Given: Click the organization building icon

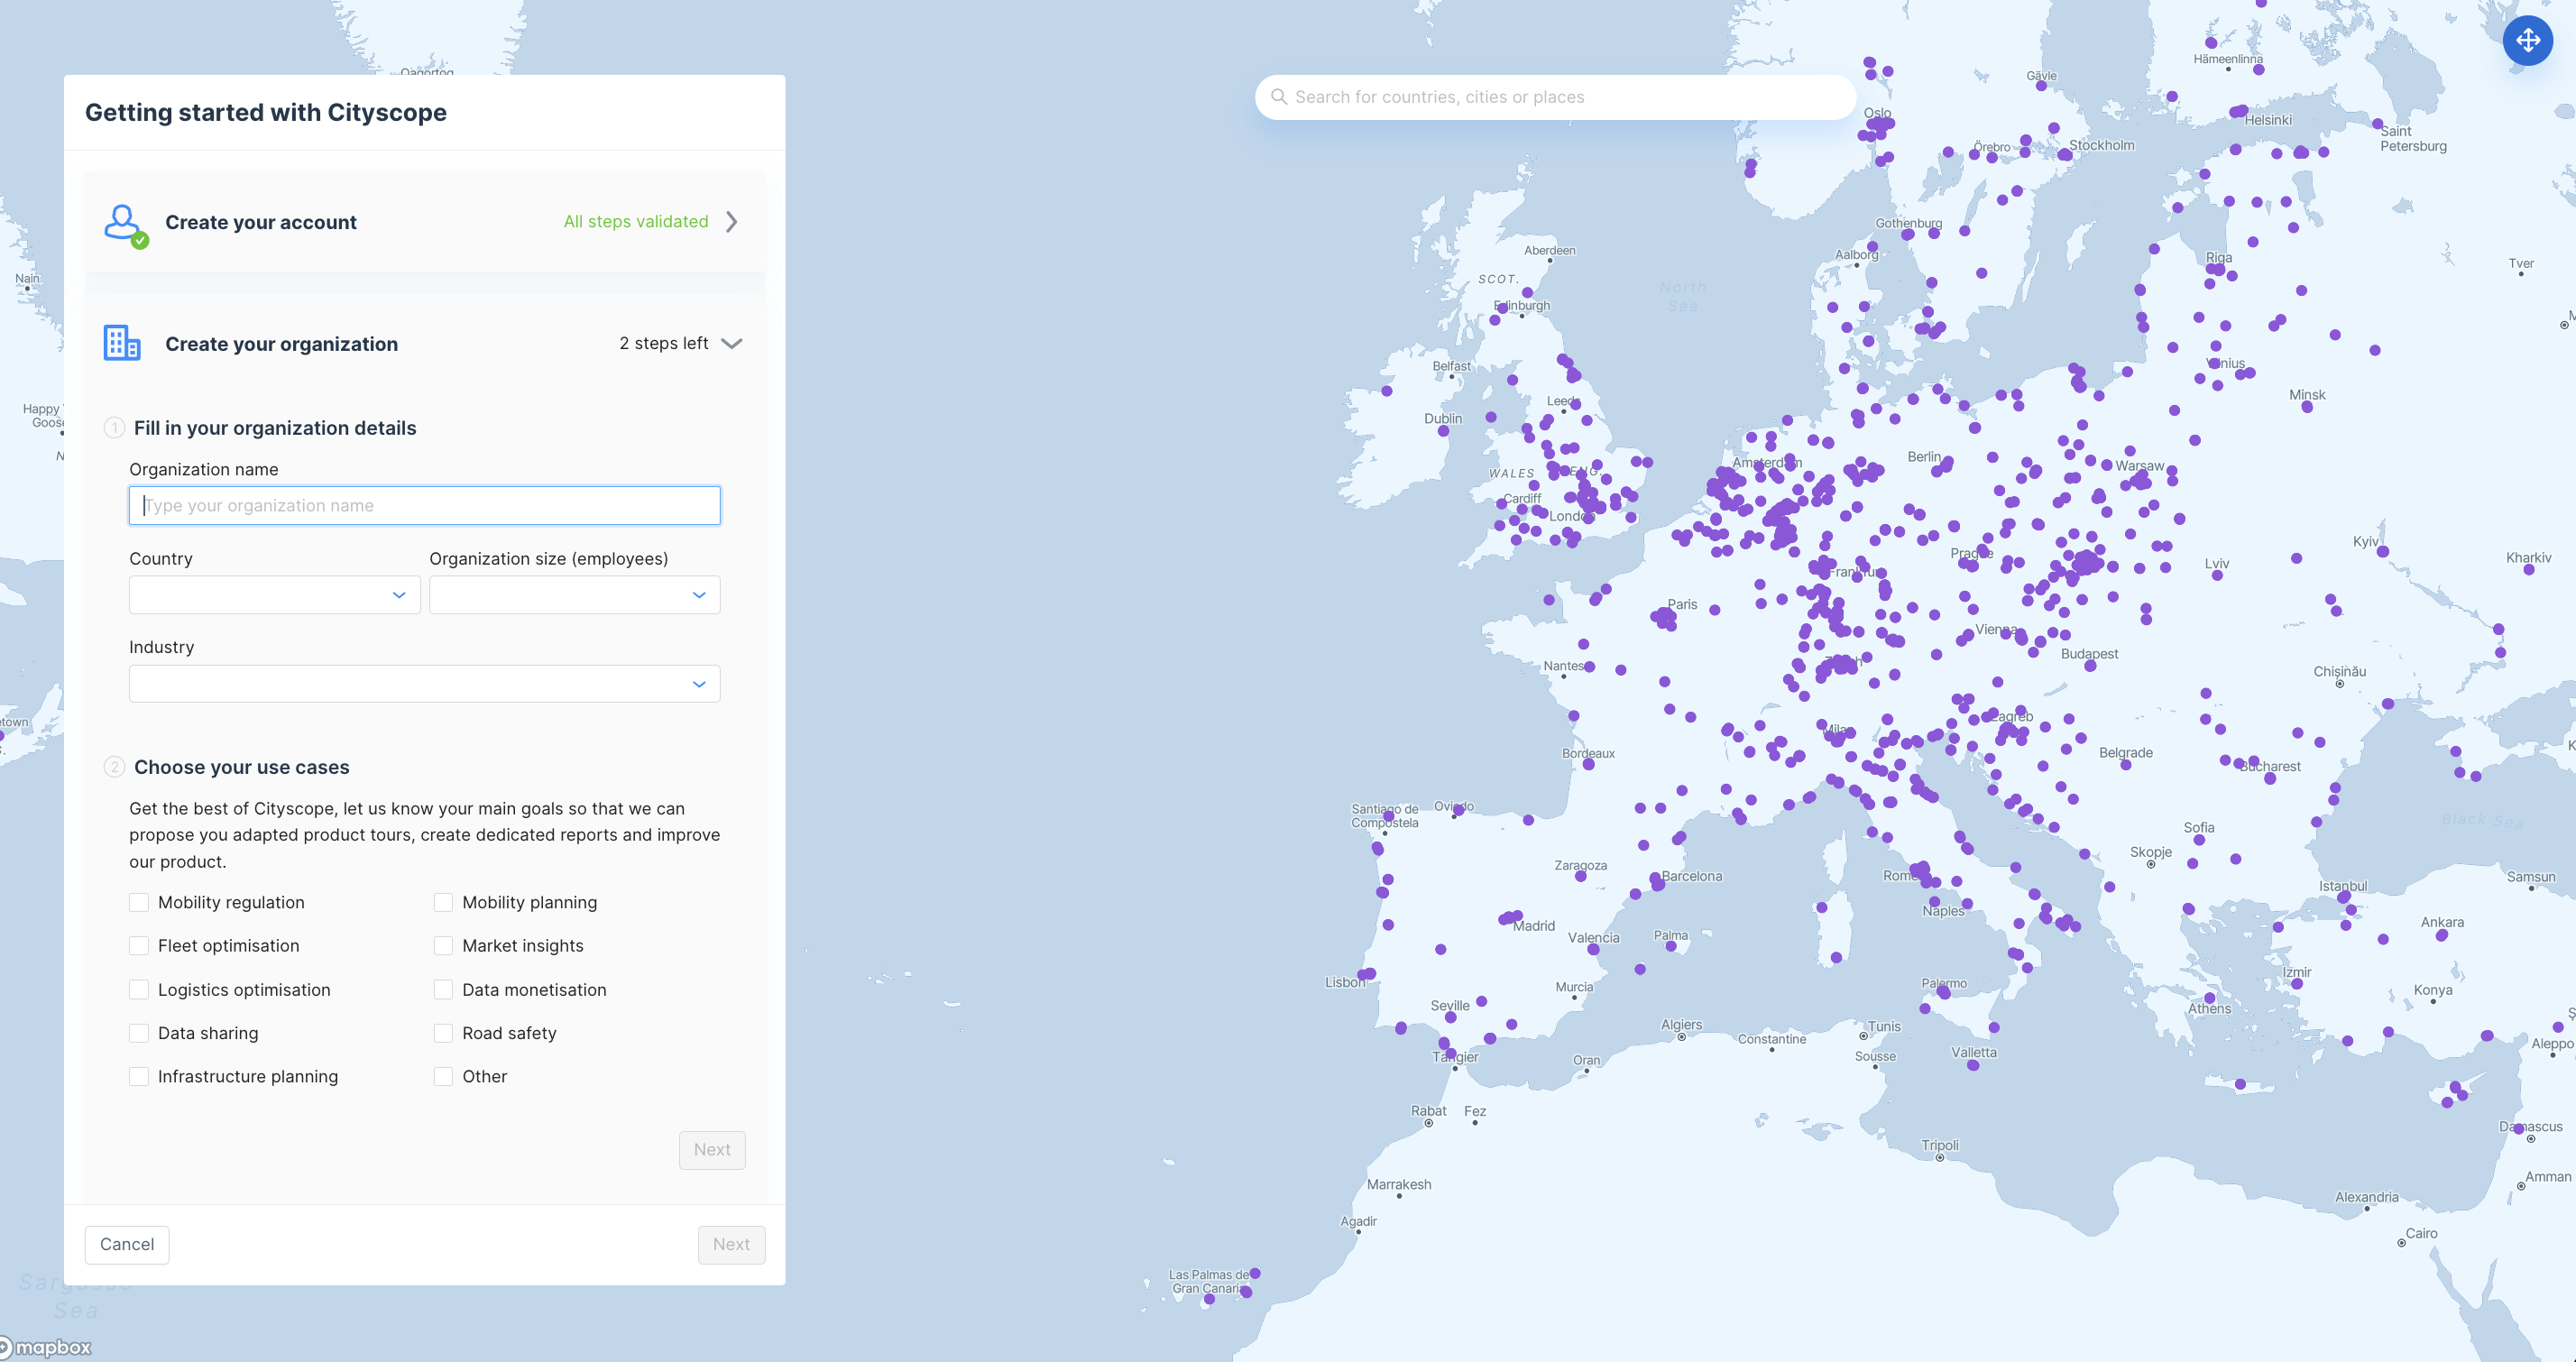Looking at the screenshot, I should [x=122, y=343].
